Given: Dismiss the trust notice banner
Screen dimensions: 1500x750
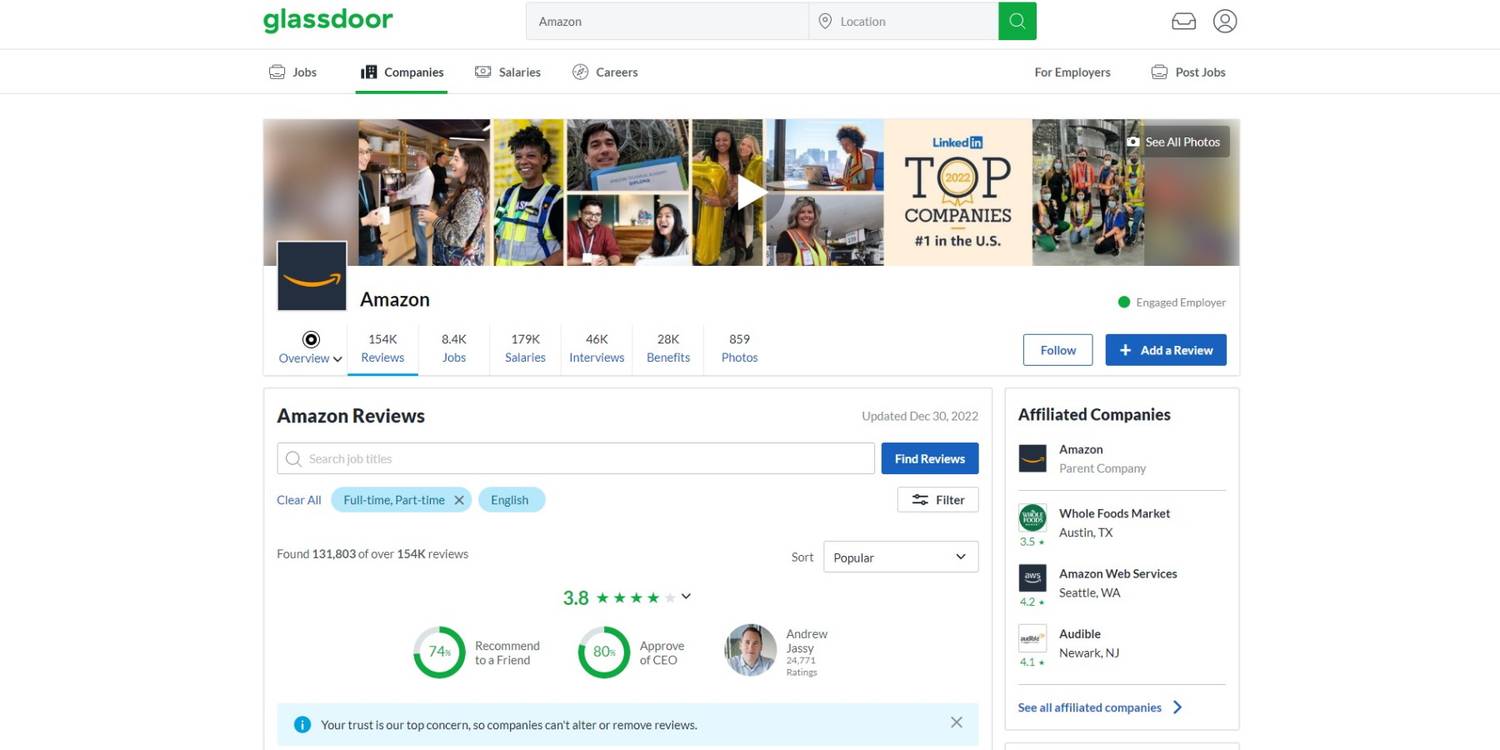Looking at the screenshot, I should (x=956, y=723).
